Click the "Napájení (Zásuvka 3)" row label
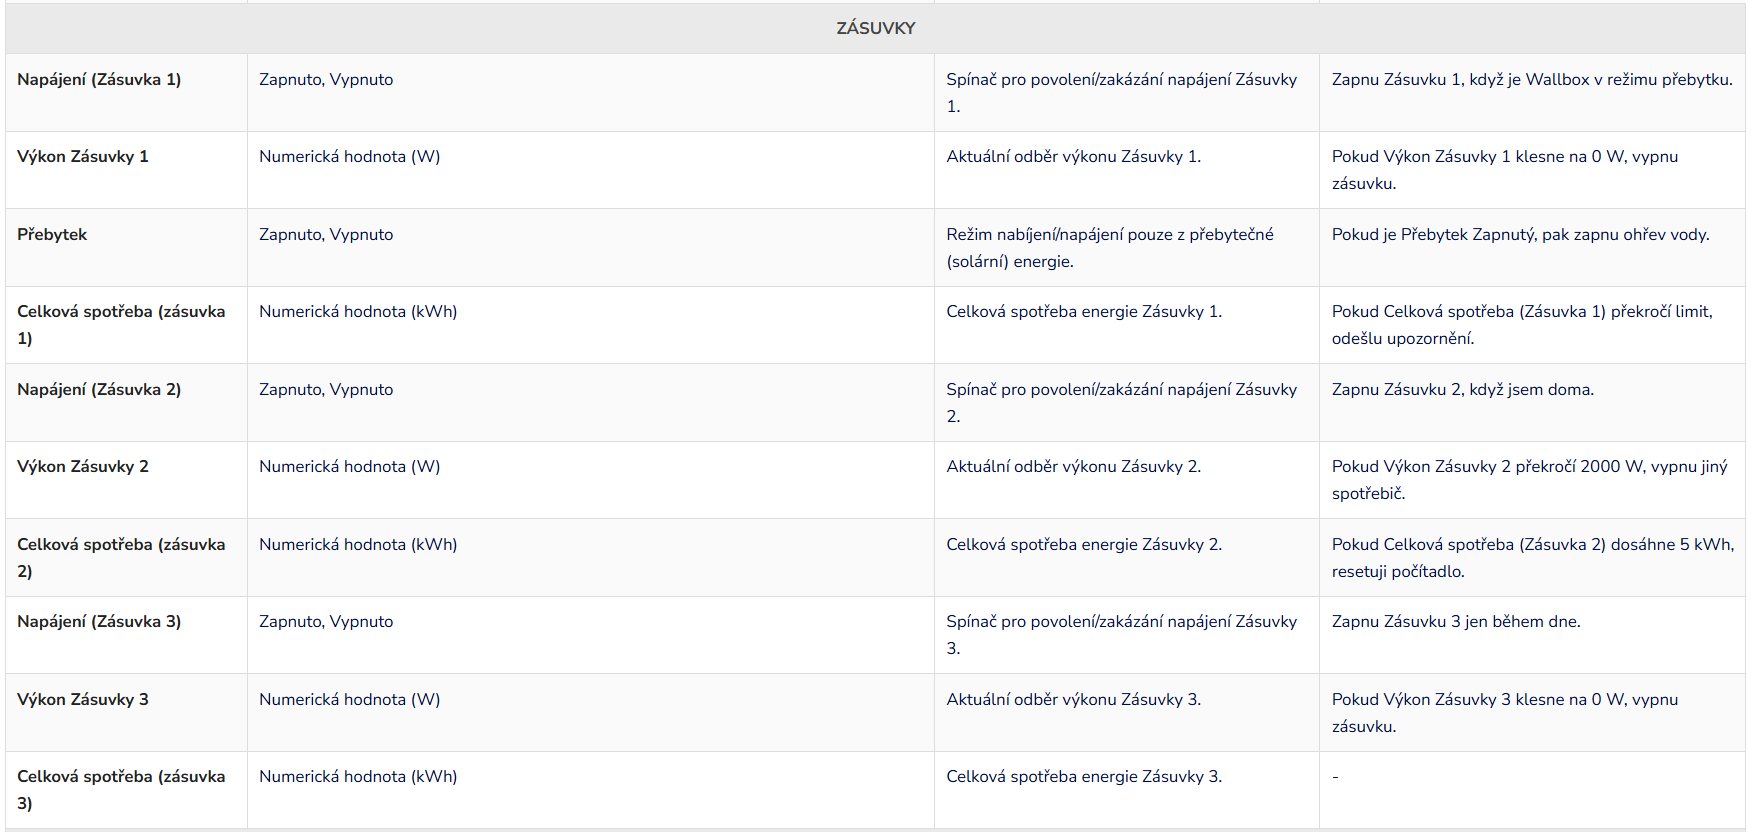 pyautogui.click(x=99, y=622)
